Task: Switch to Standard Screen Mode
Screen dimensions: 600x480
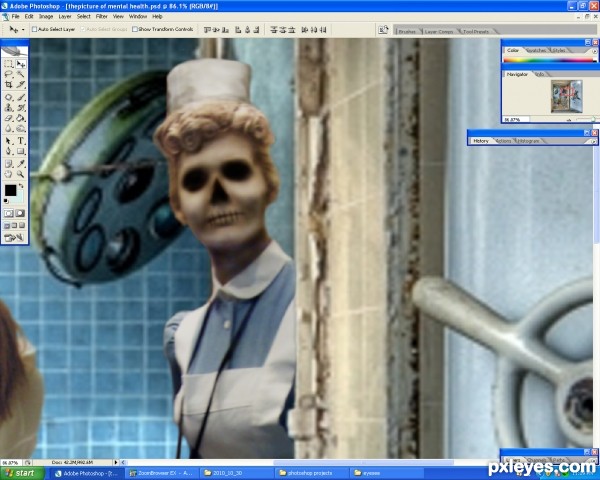Action: (x=7, y=225)
